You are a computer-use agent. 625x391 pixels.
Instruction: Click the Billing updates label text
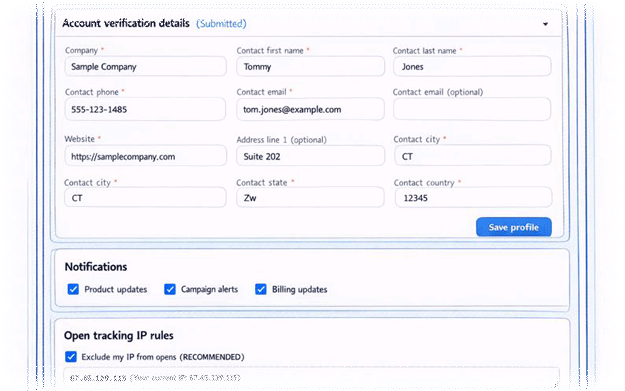coord(299,289)
